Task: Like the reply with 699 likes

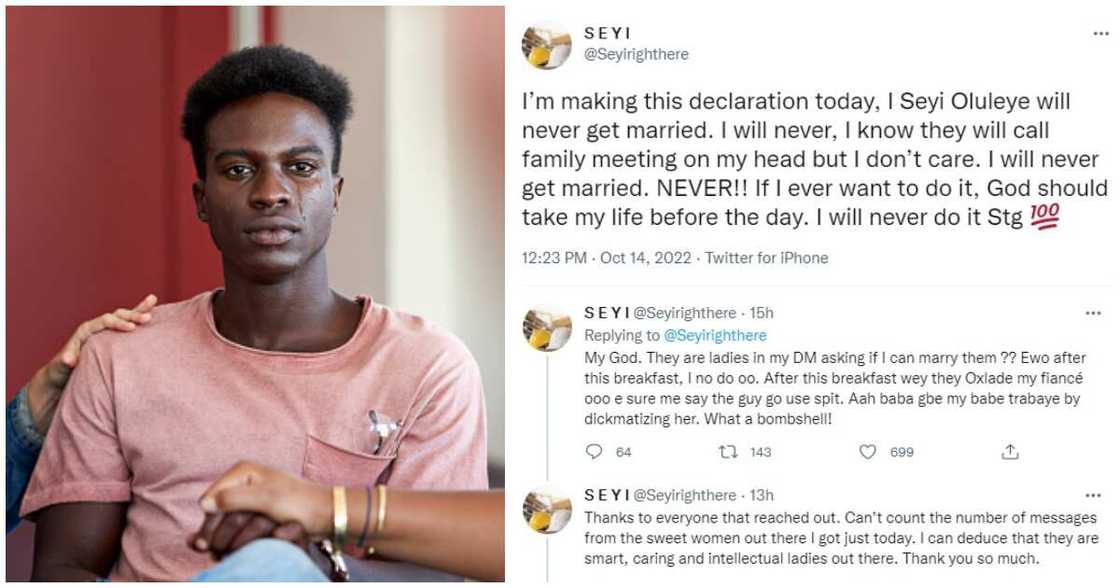Action: [x=868, y=452]
